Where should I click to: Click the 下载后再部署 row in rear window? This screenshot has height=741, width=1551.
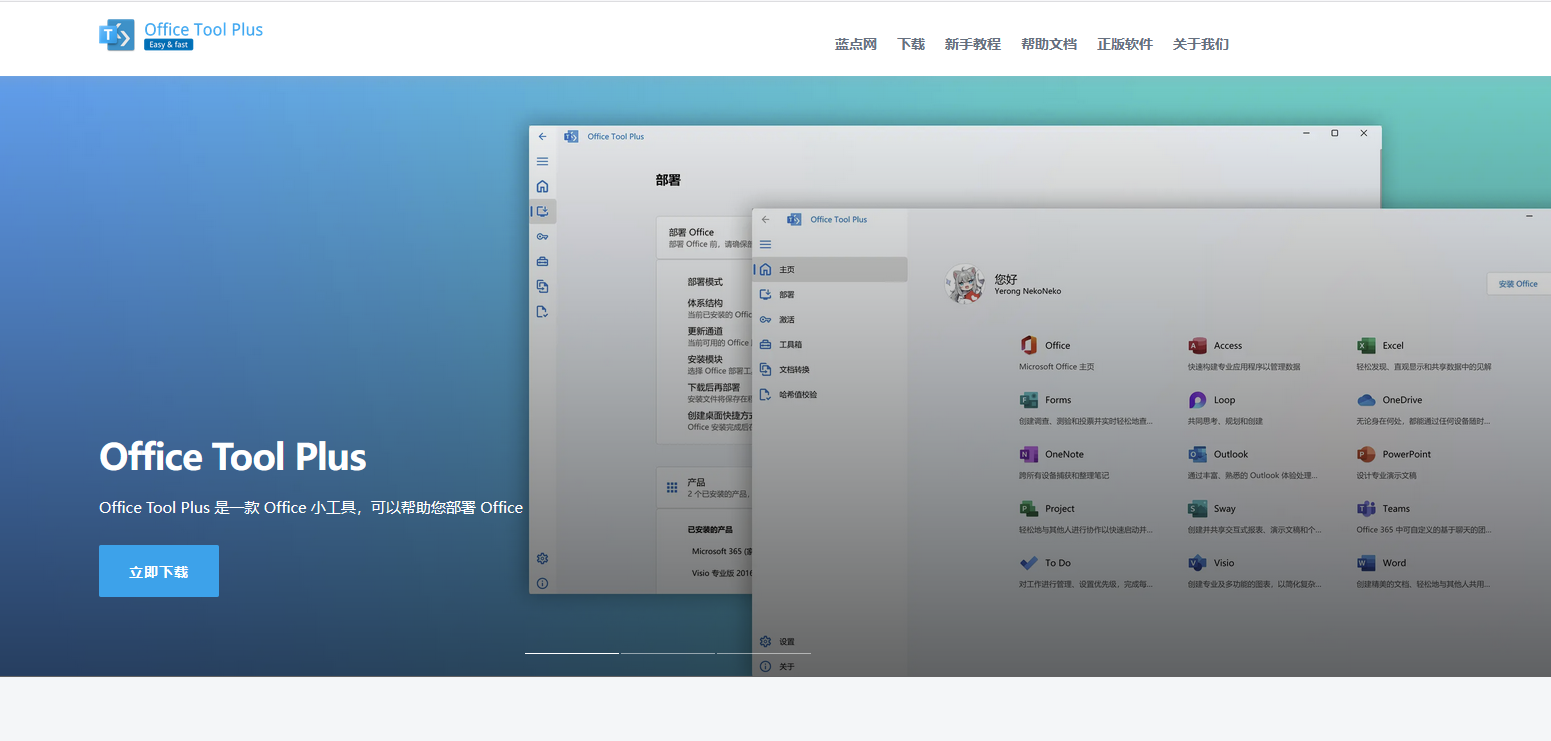click(714, 387)
